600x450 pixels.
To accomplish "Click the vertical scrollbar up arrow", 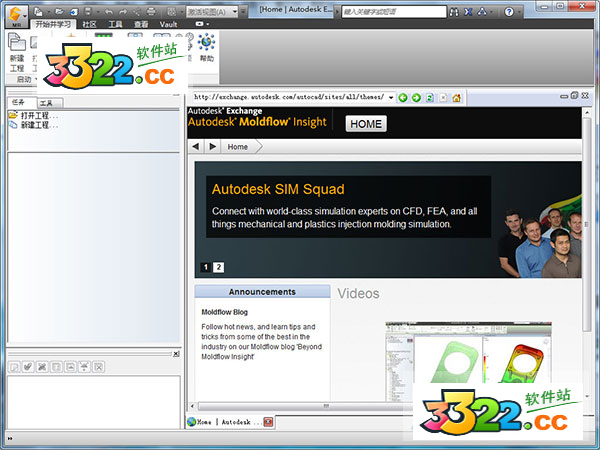I will click(x=587, y=112).
